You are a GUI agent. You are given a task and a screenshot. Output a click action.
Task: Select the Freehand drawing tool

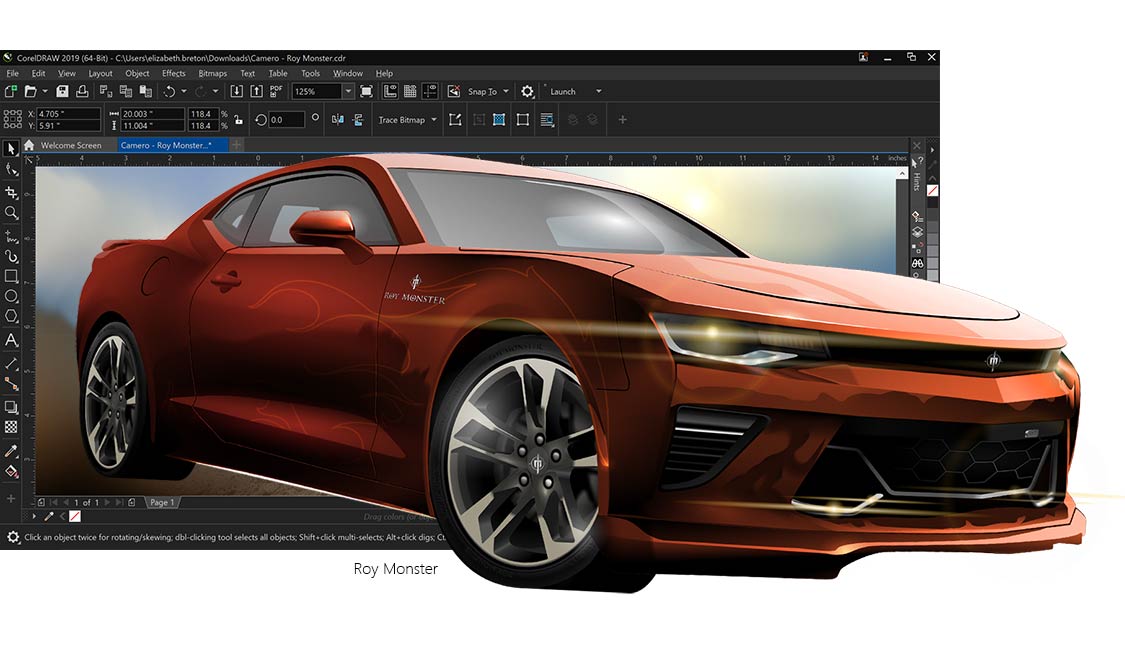click(11, 236)
